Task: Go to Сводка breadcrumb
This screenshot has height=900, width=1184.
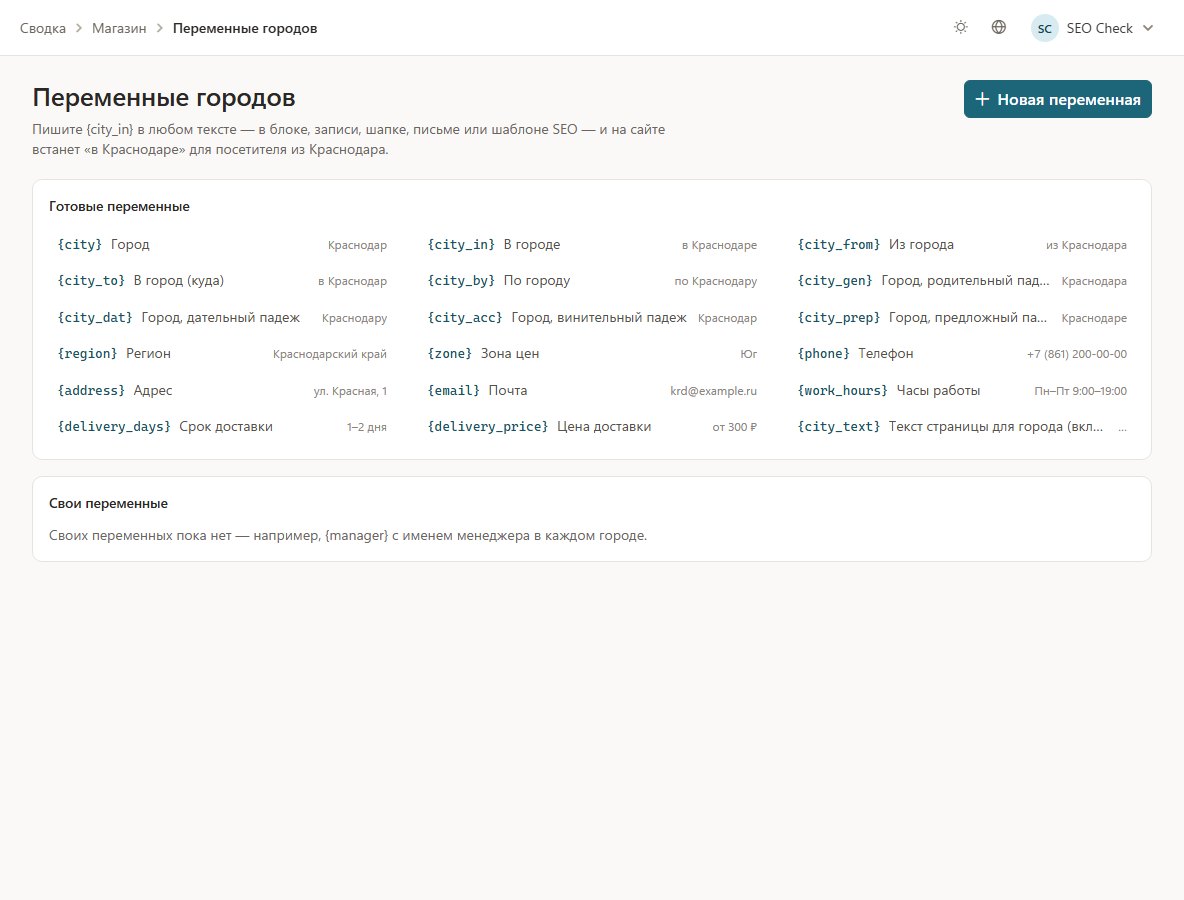Action: click(42, 28)
